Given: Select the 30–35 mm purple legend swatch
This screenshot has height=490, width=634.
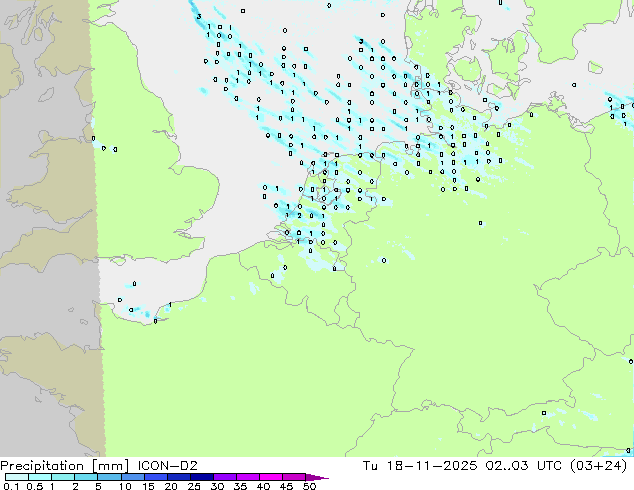Looking at the screenshot, I should [225, 477].
